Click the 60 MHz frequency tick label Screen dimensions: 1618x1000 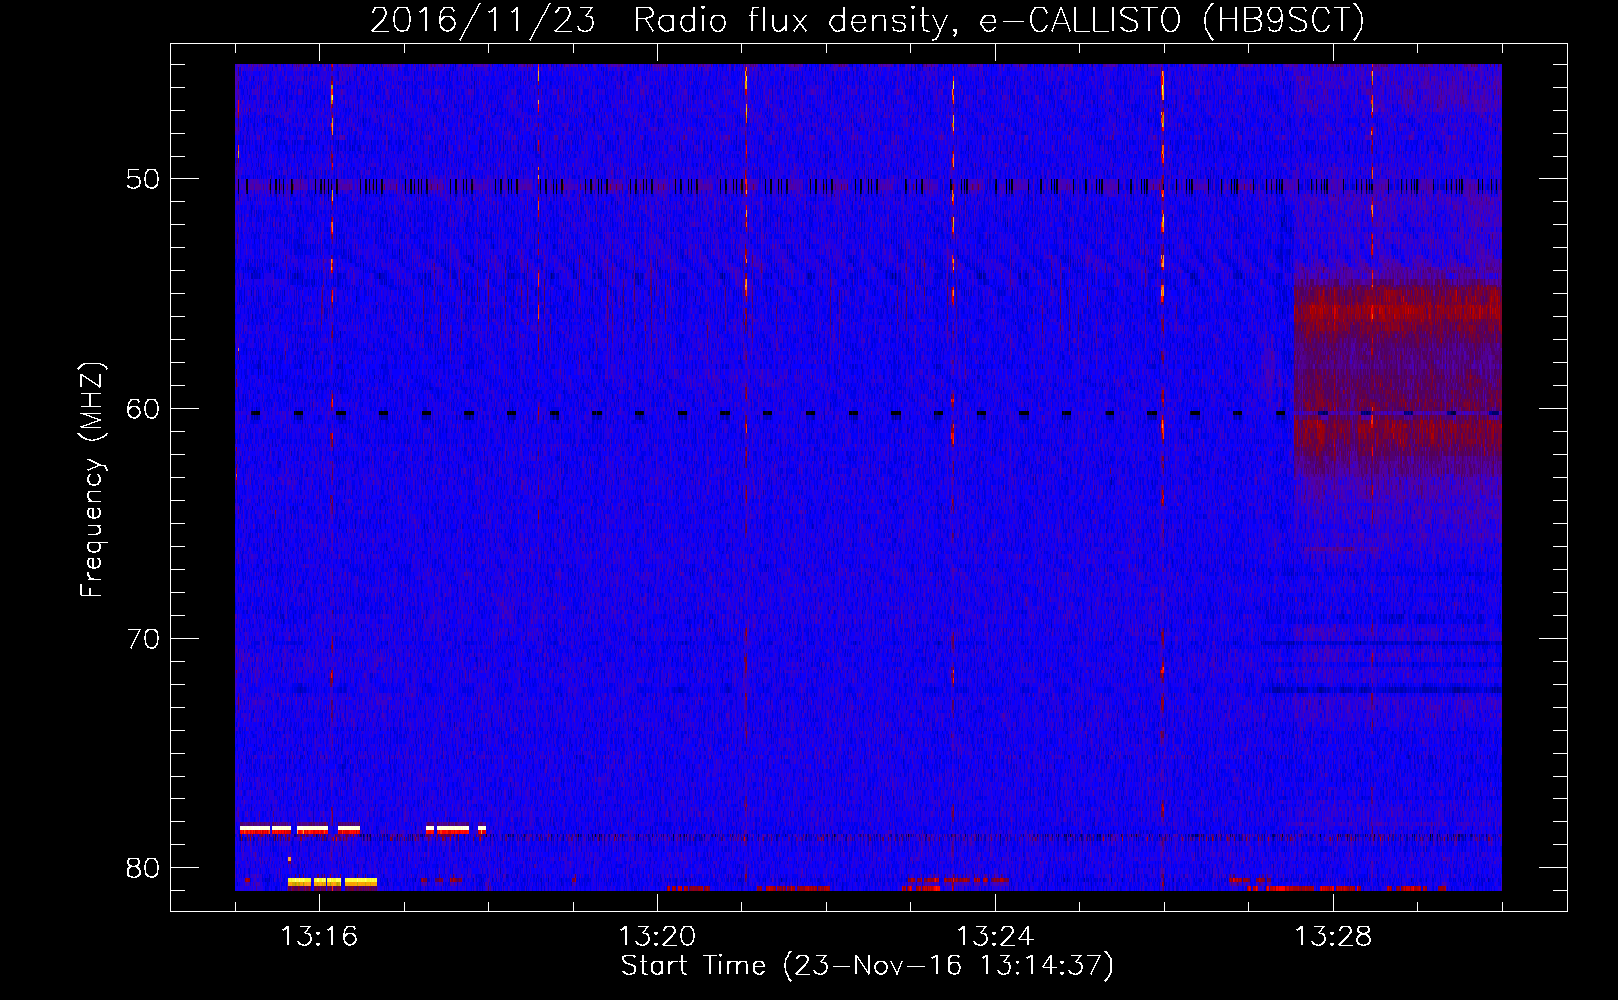[x=143, y=409]
